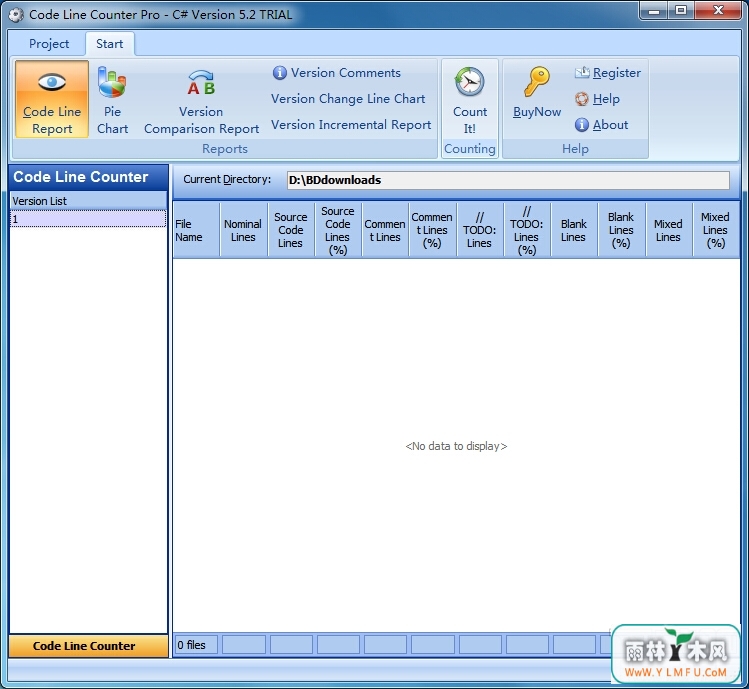Open the Version Incremental Report
This screenshot has height=689, width=749.
pos(351,125)
